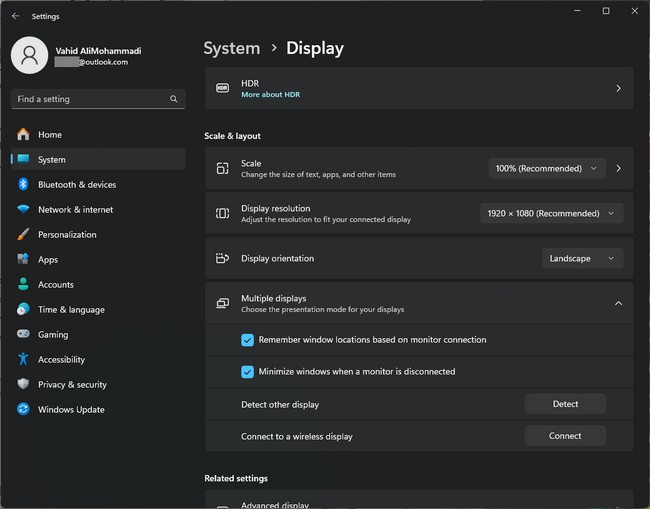Collapse the Multiple displays section chevron
650x509 pixels.
(618, 303)
